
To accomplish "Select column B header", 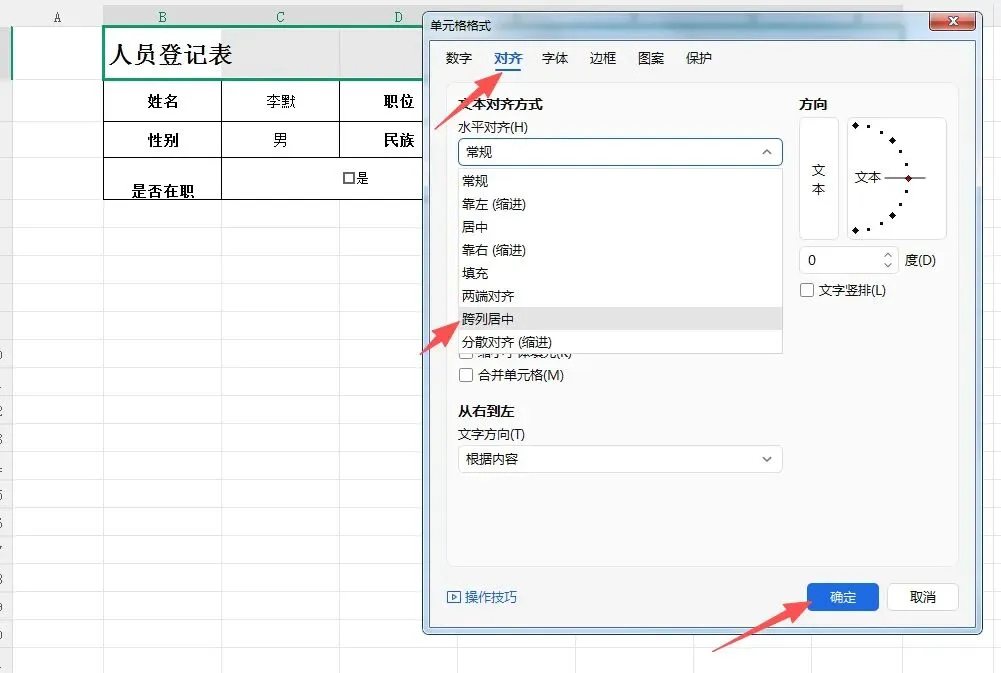I will coord(162,17).
